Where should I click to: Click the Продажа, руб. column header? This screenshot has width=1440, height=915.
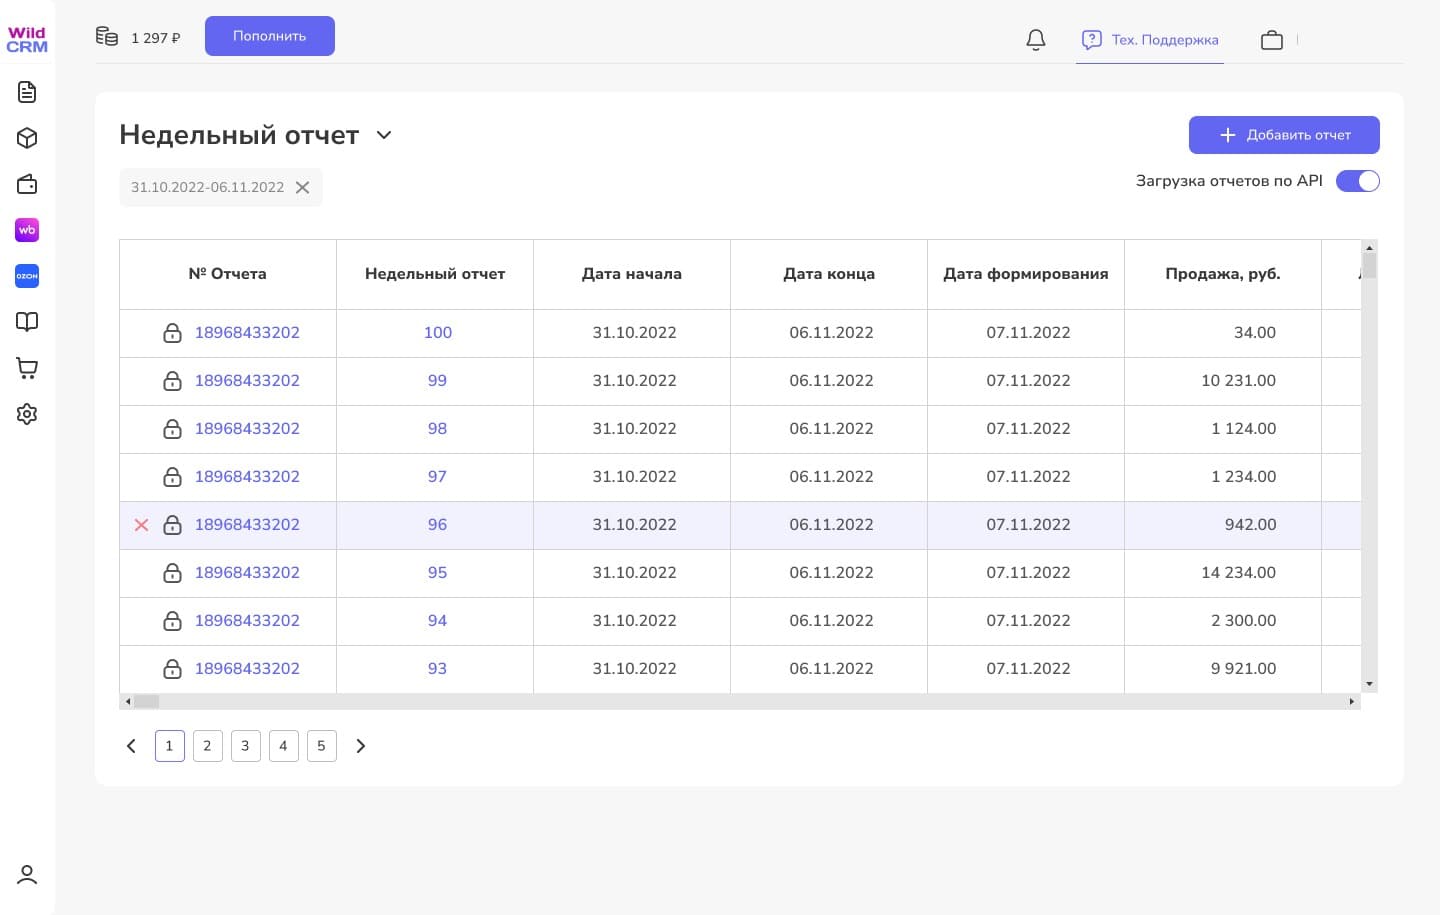point(1223,274)
